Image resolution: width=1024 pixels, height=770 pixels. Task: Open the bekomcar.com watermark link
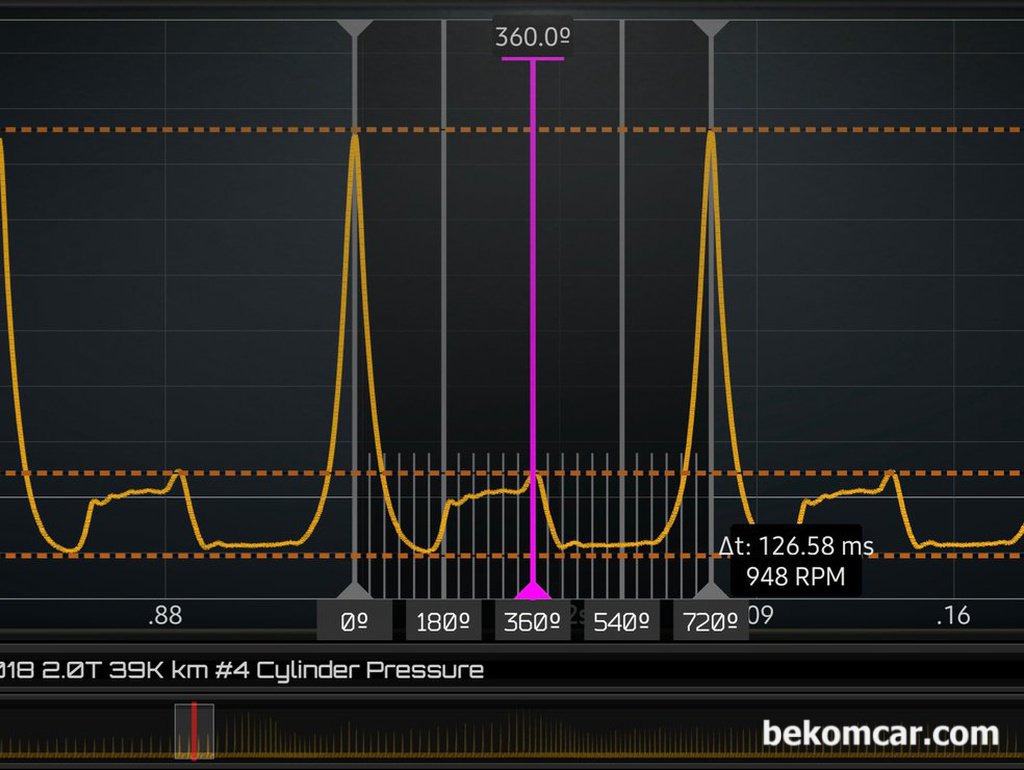coord(880,733)
